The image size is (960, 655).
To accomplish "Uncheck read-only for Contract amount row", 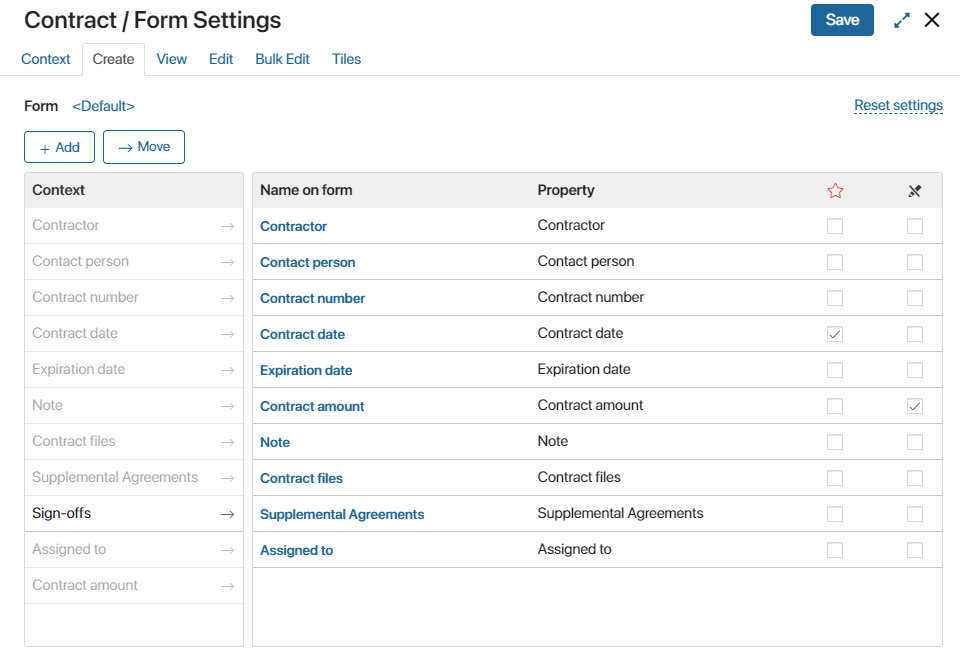I will (x=915, y=406).
